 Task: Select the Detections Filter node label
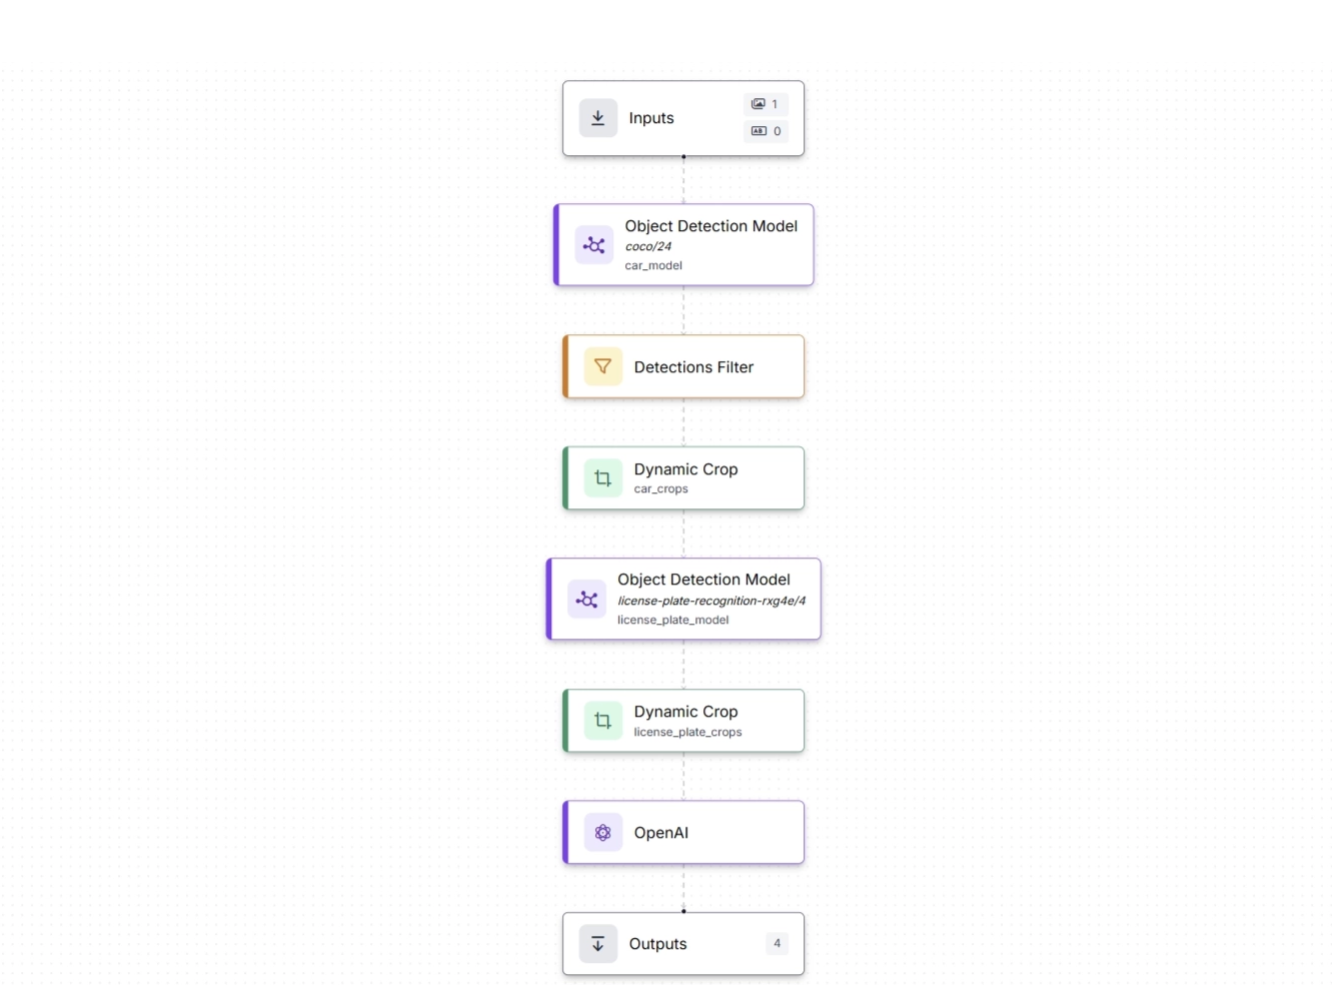(x=694, y=367)
